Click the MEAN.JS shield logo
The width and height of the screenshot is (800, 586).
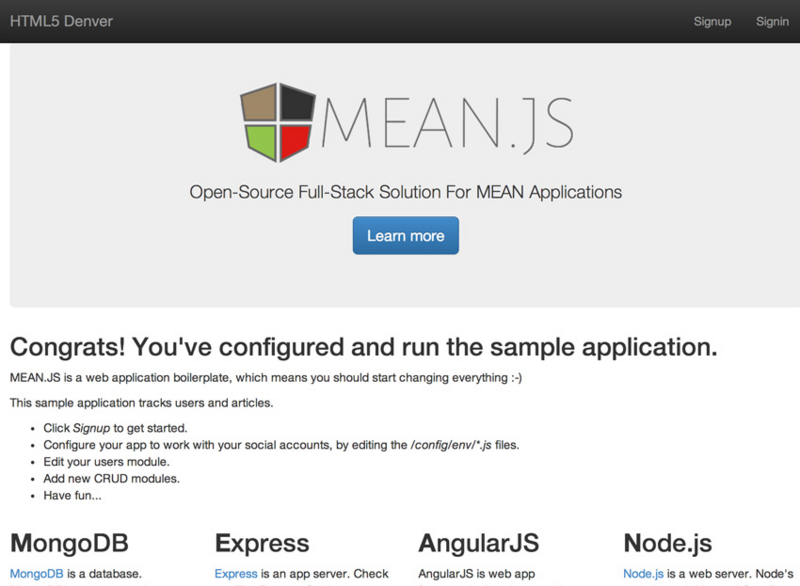tap(278, 122)
